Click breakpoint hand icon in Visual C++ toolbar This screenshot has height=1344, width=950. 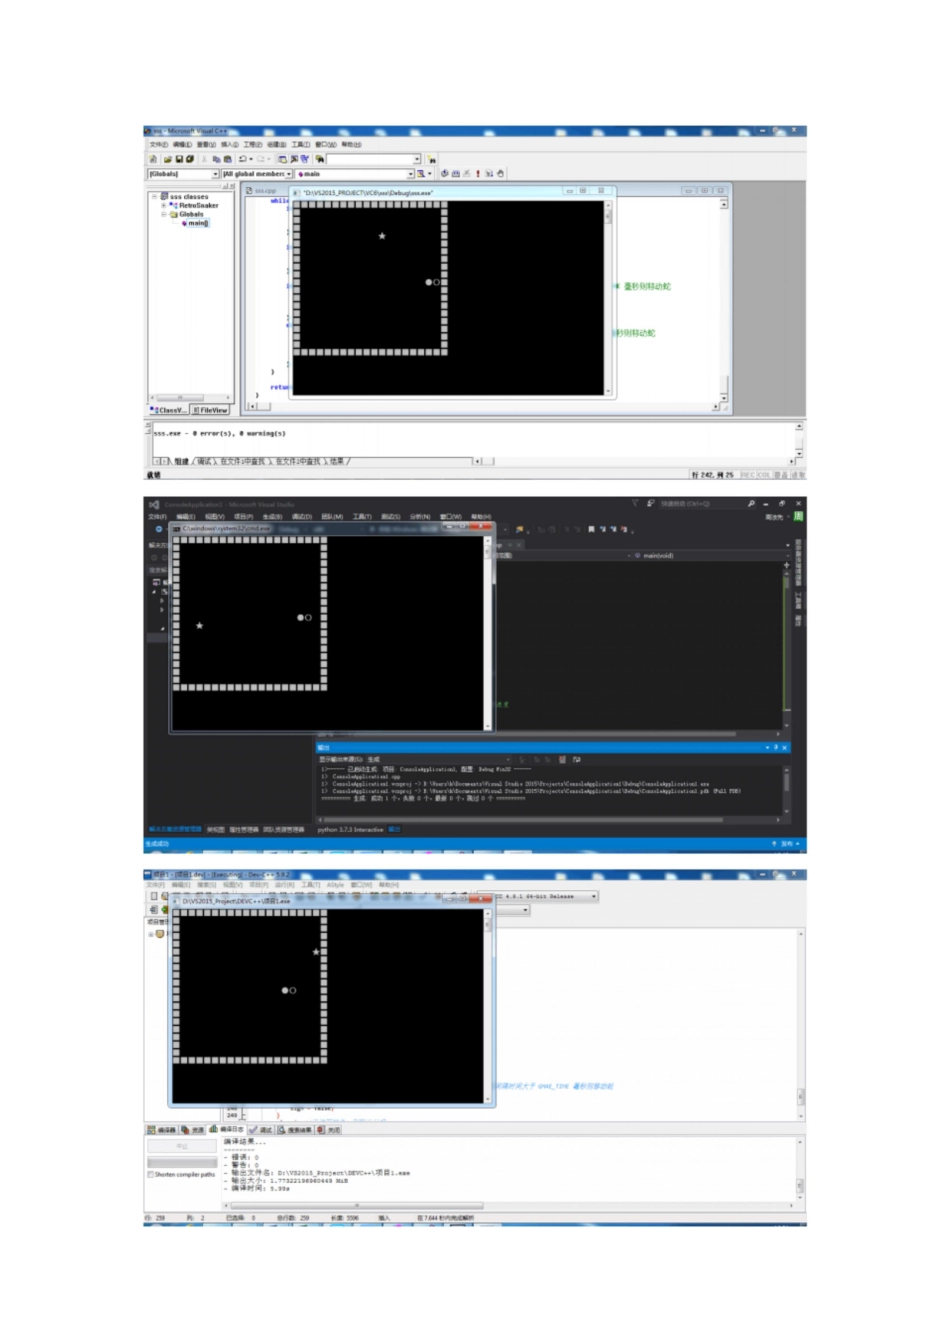500,173
